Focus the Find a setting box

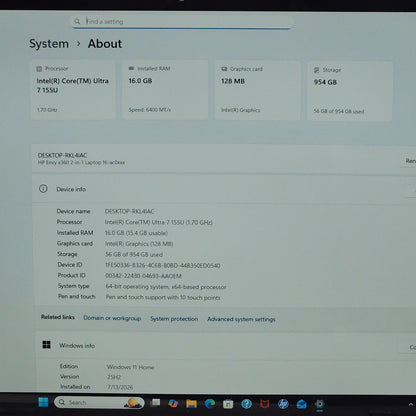(x=182, y=21)
